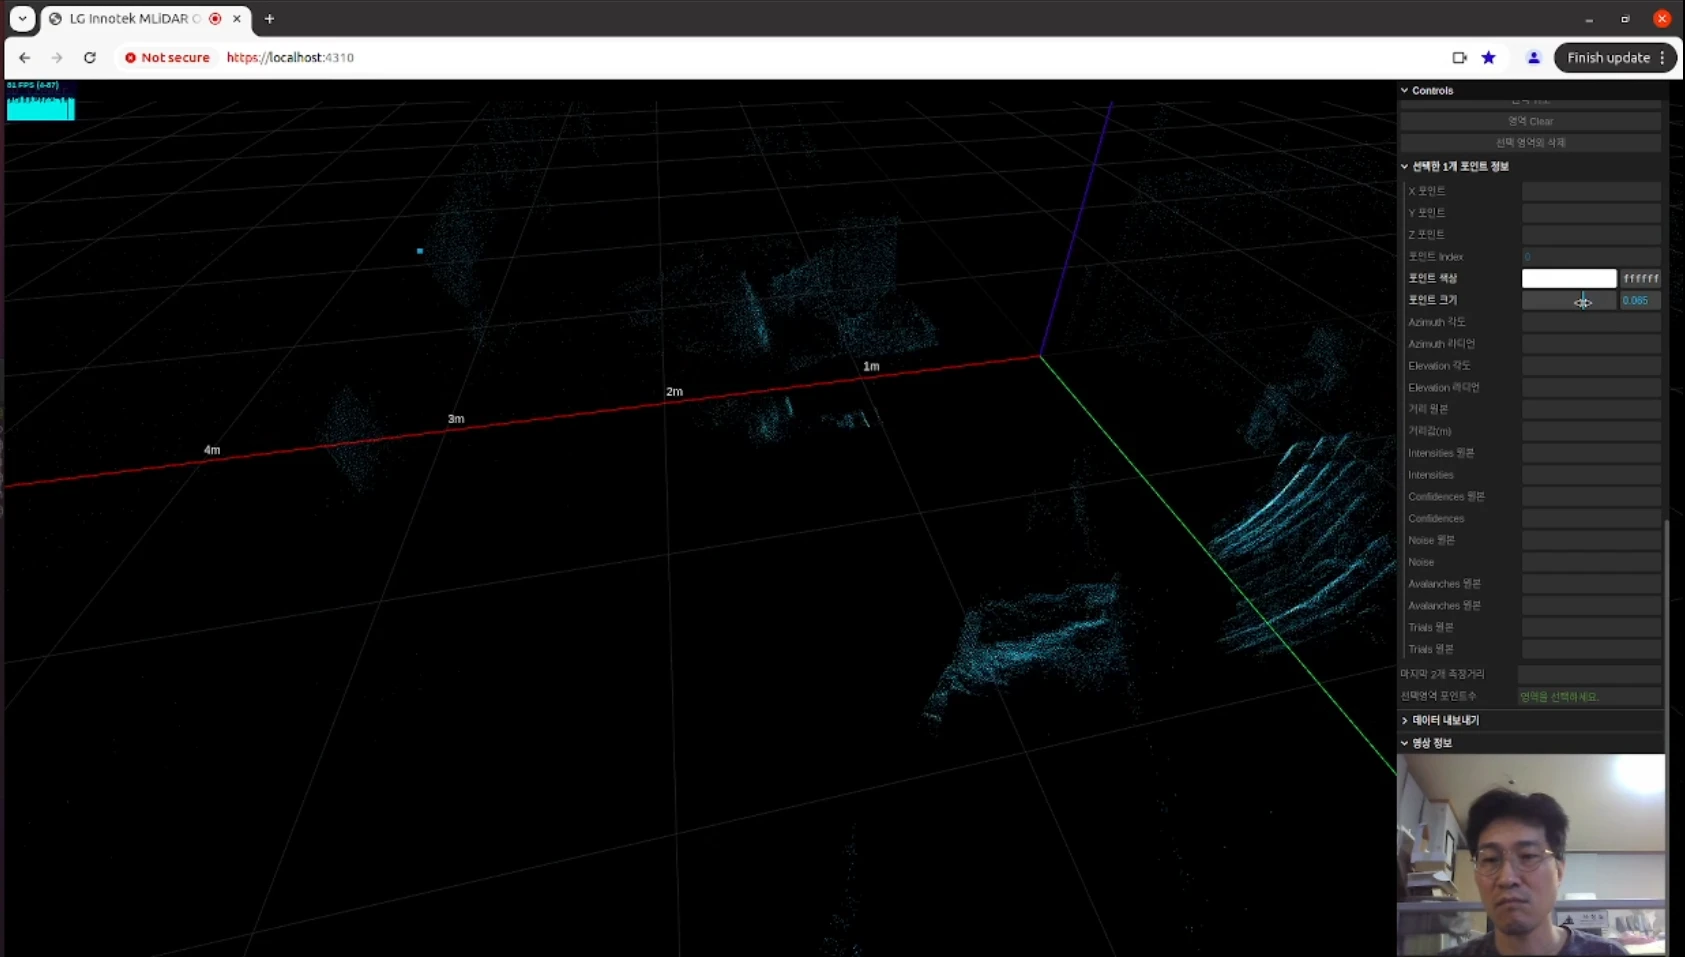Click the 마지막 2개 측정거리 value field
The image size is (1685, 957).
coord(1589,674)
